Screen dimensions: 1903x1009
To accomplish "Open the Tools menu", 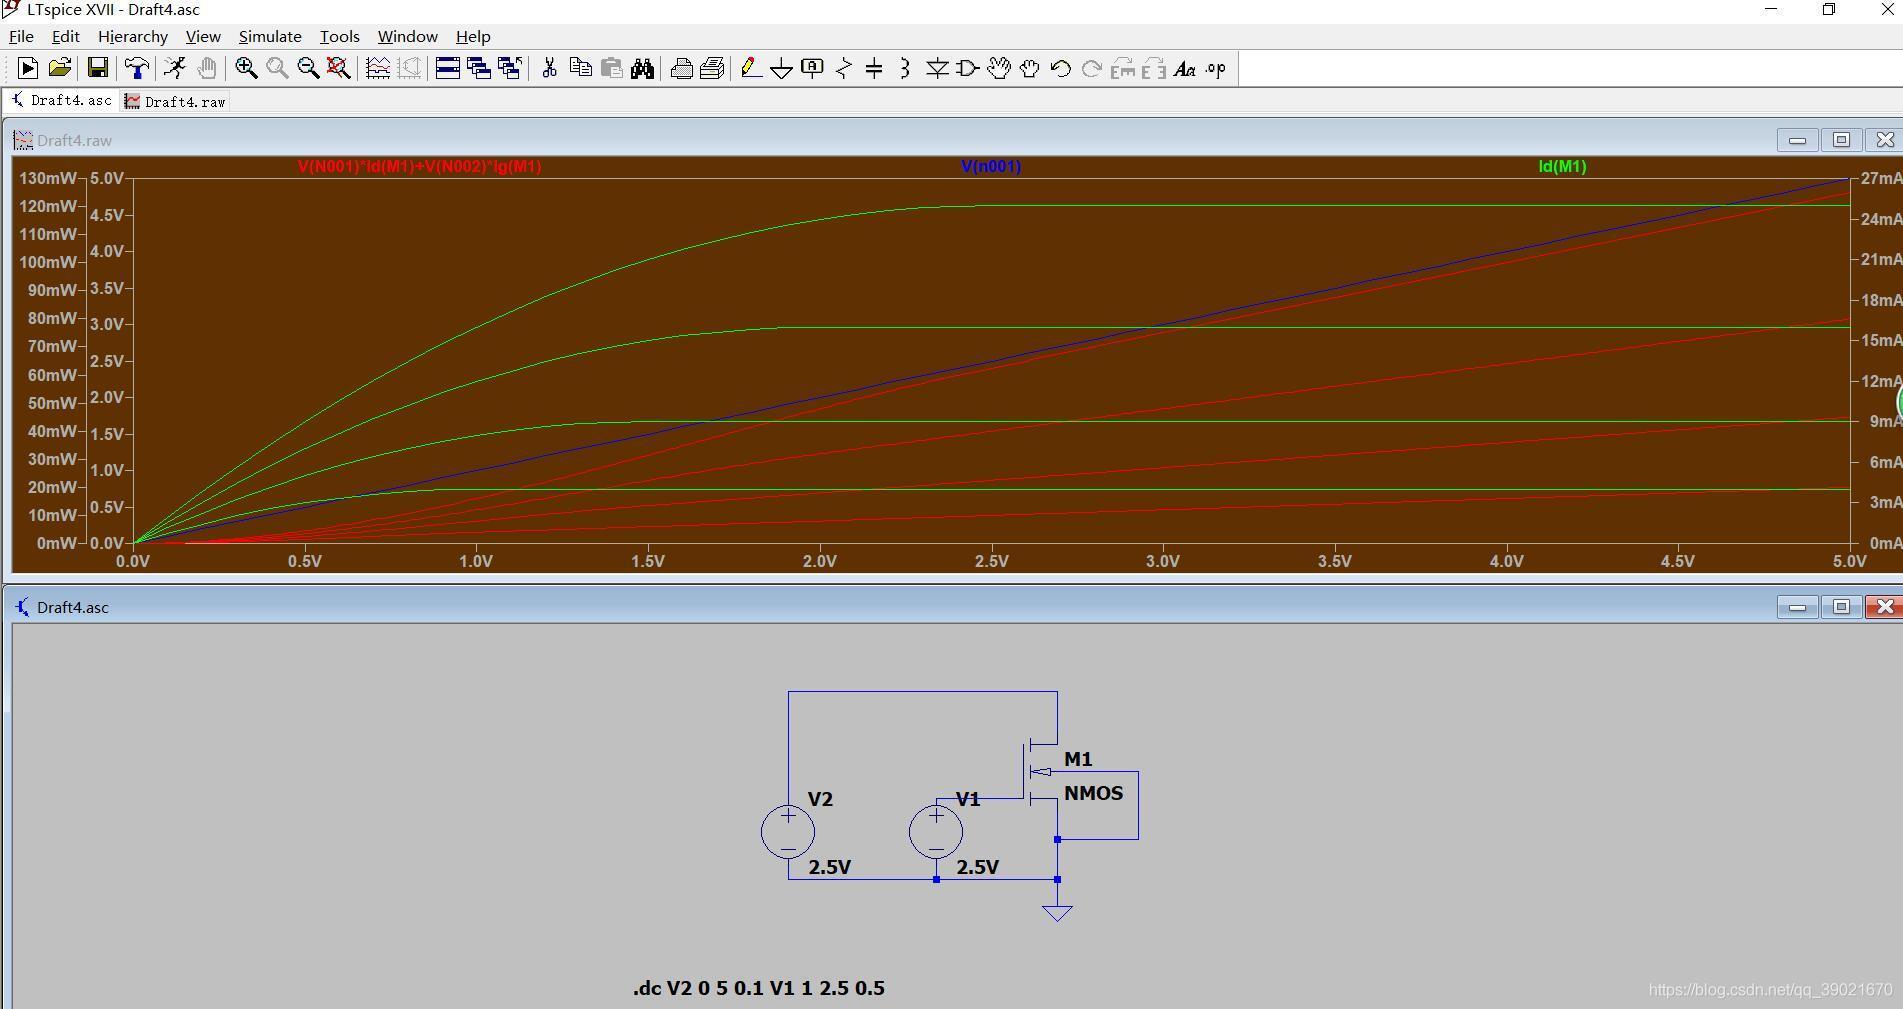I will (339, 36).
